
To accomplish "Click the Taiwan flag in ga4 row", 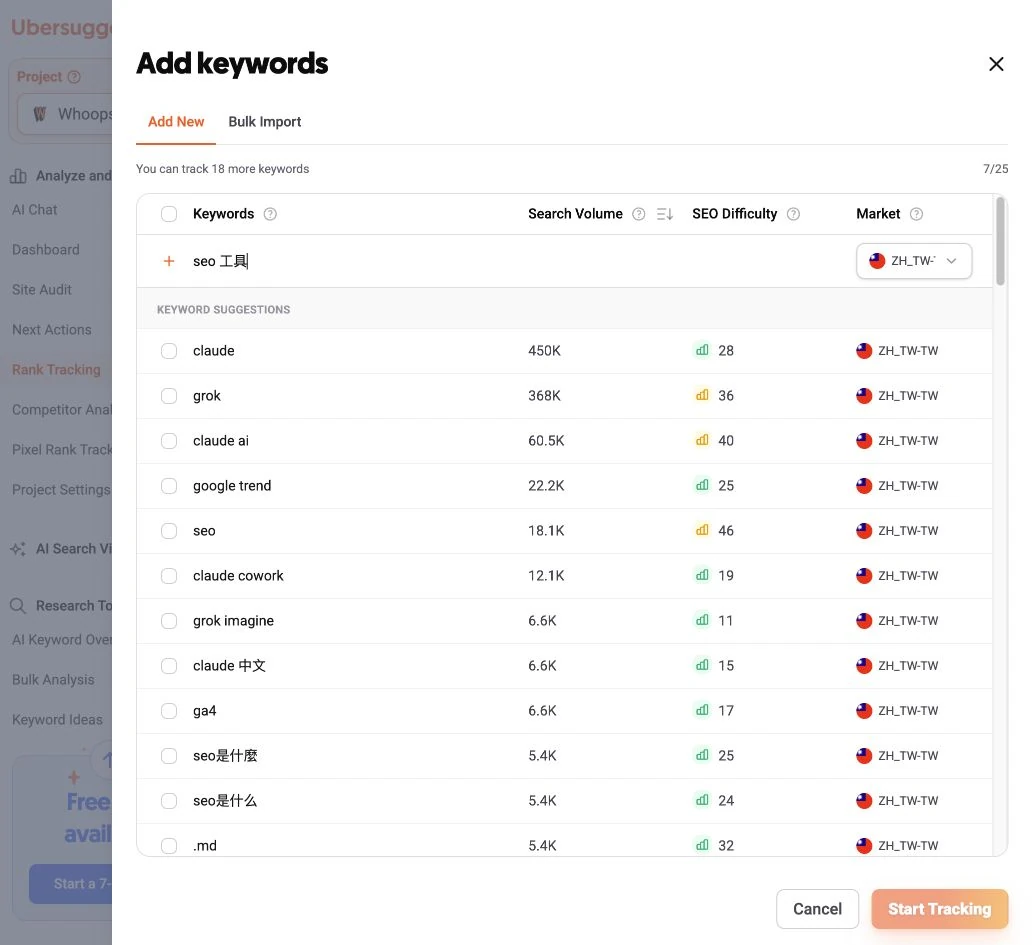I will point(864,711).
